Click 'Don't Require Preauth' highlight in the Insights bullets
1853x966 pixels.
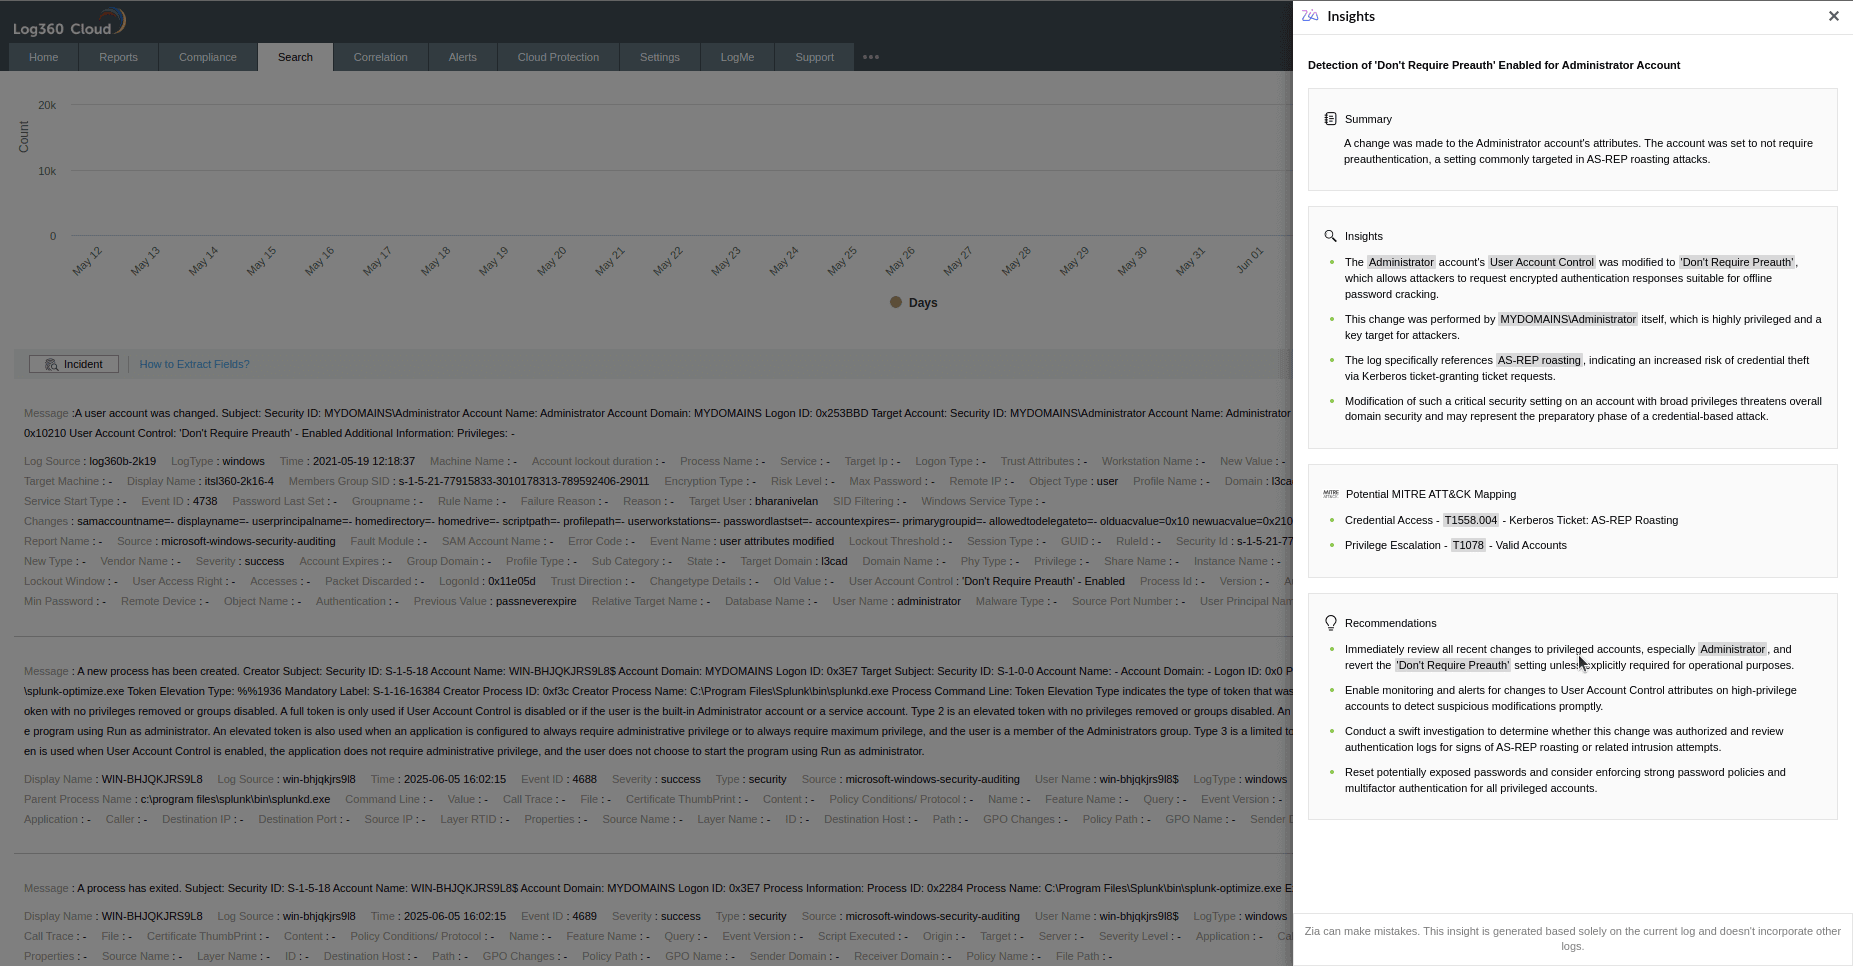pyautogui.click(x=1738, y=262)
